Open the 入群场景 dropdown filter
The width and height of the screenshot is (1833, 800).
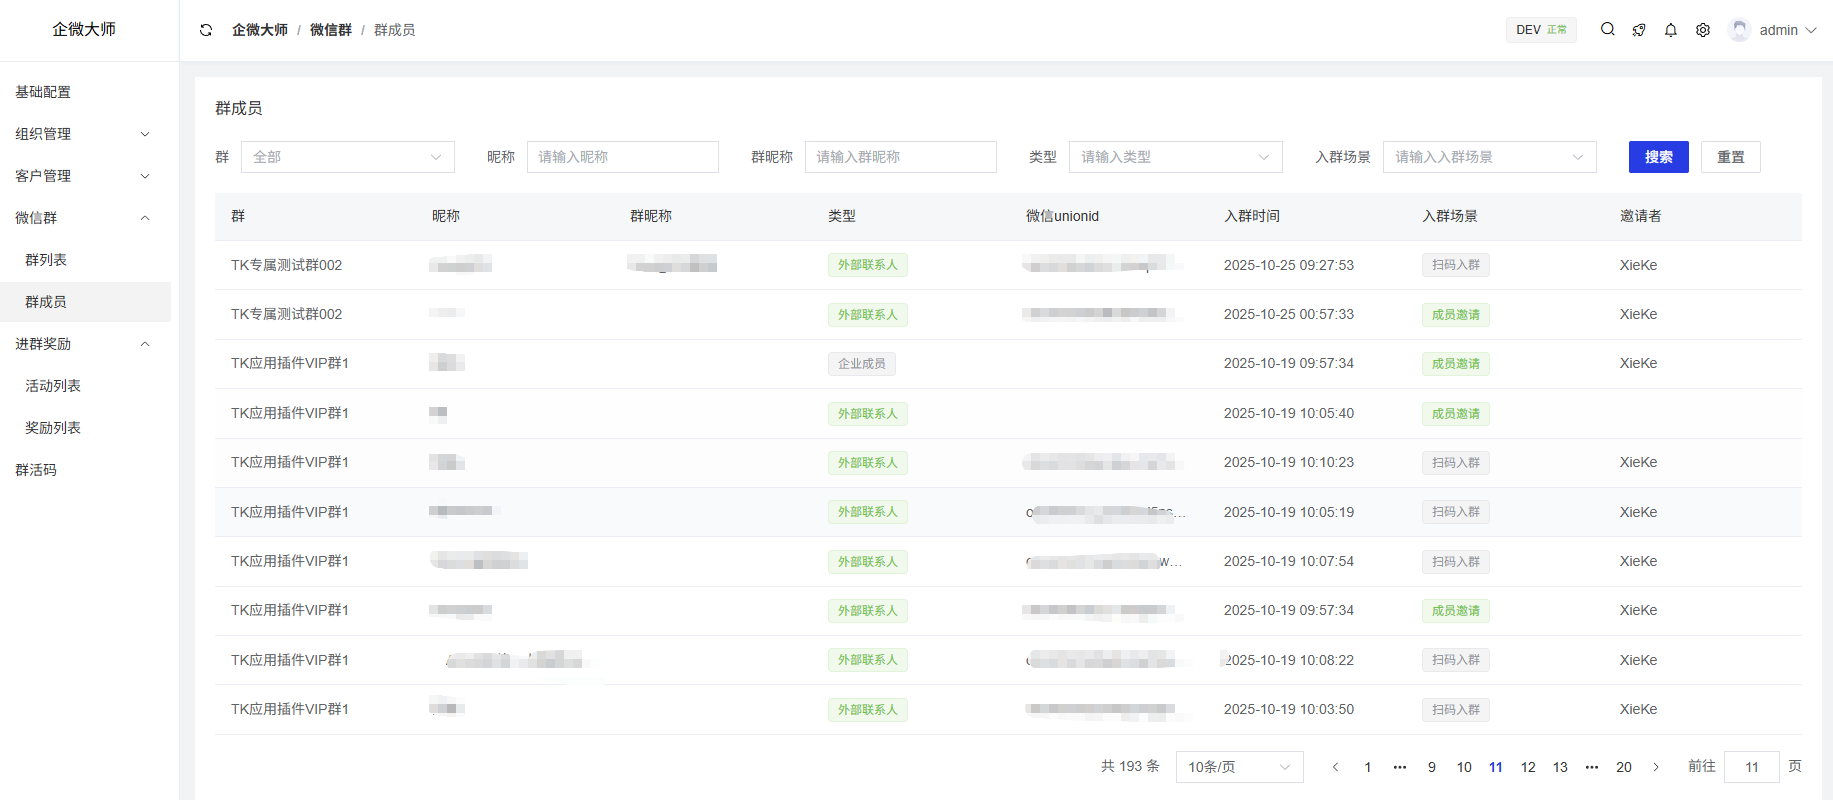point(1489,157)
